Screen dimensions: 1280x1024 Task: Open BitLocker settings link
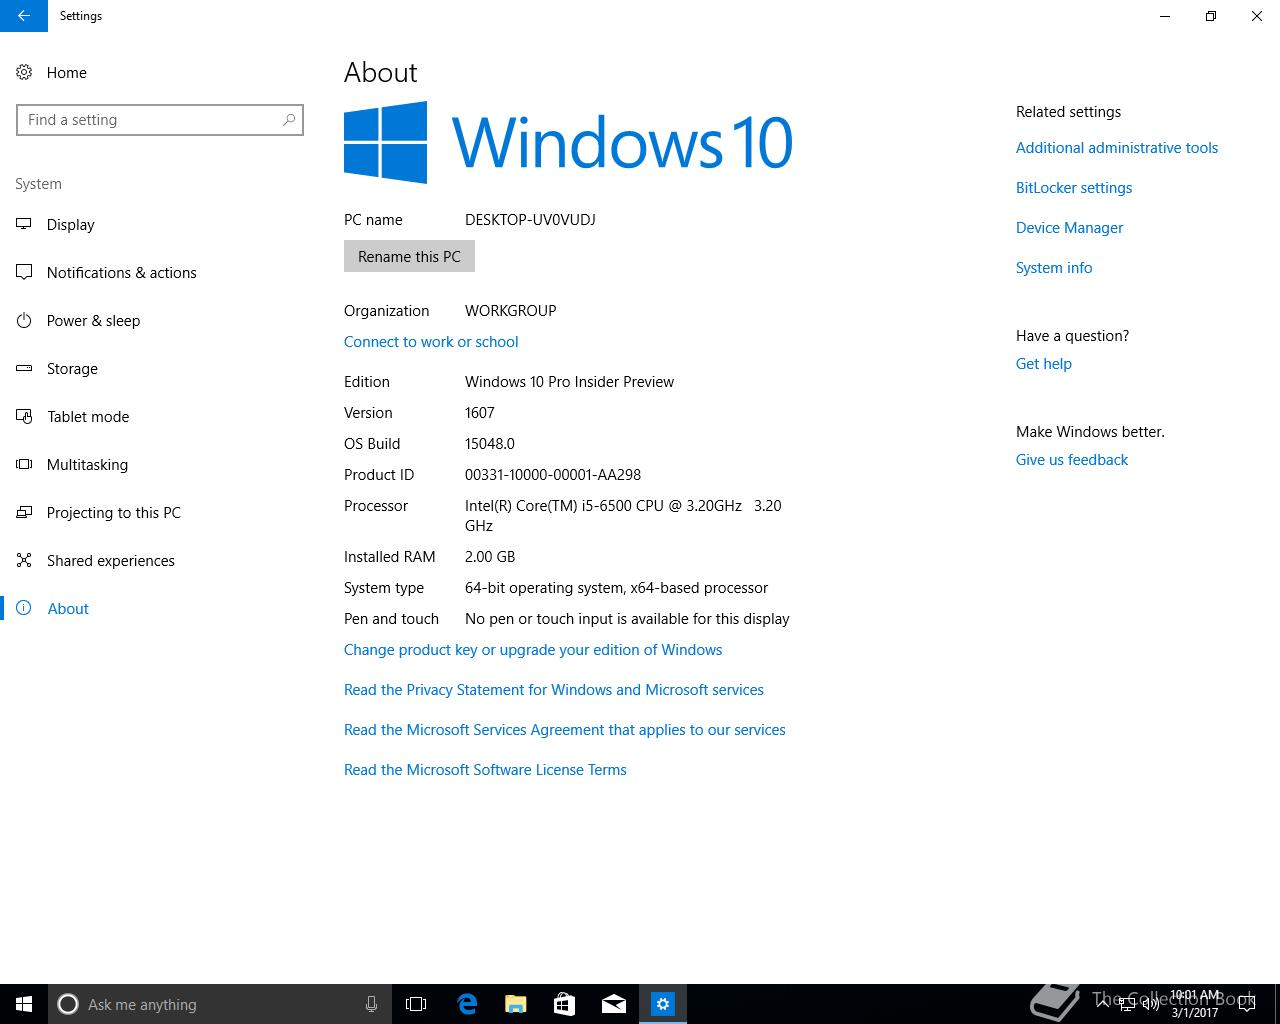1074,188
